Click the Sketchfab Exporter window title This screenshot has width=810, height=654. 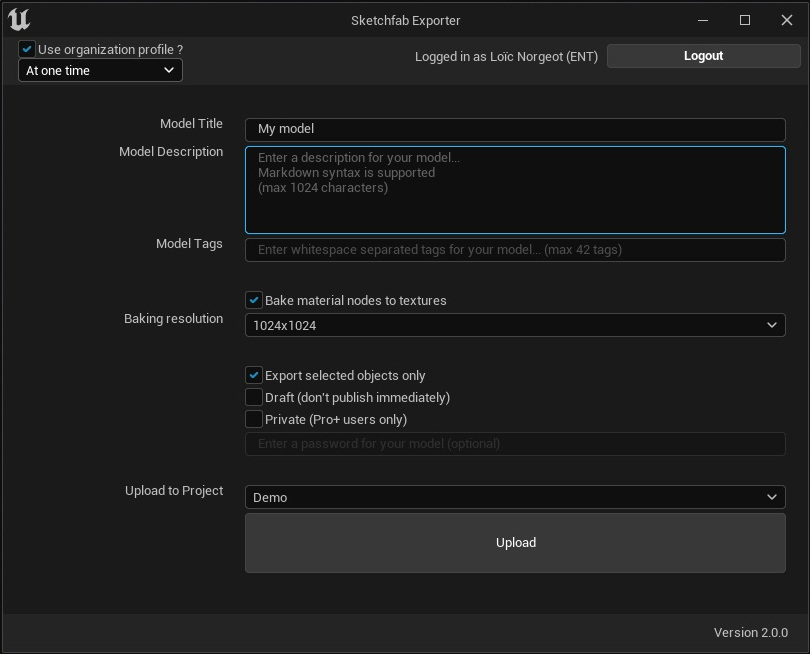tap(406, 21)
